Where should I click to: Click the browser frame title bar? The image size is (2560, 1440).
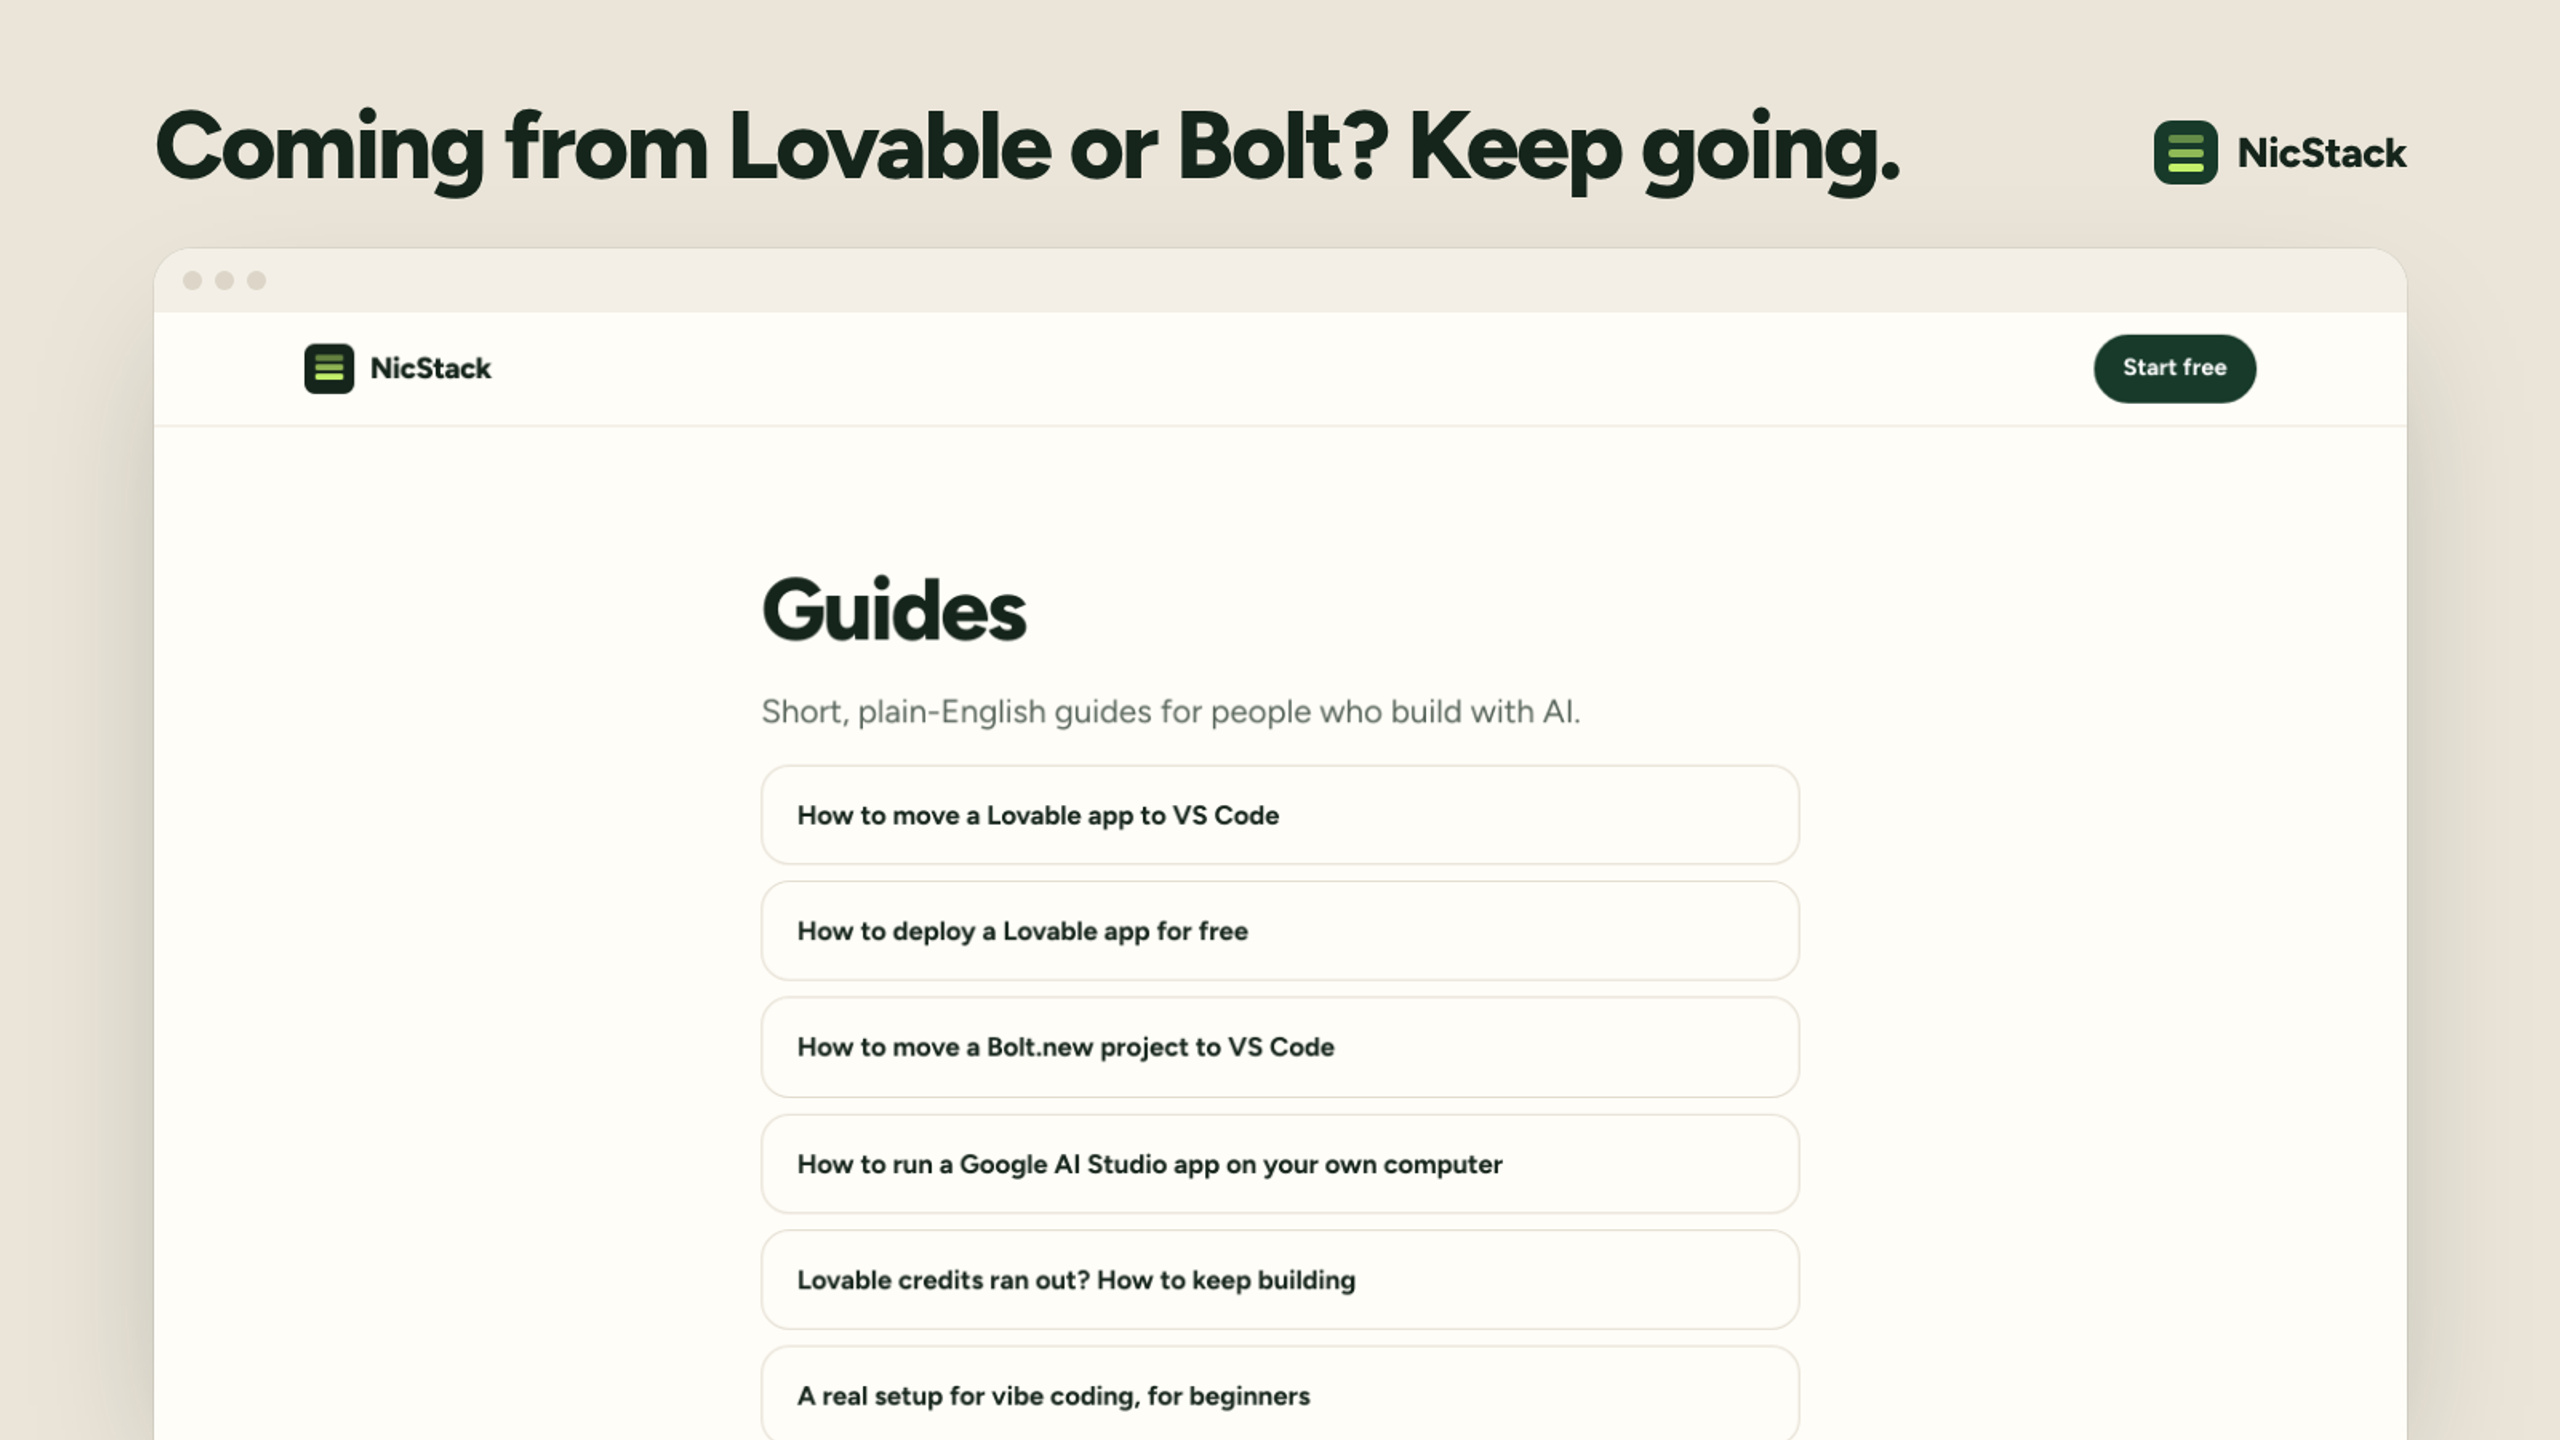[x=1280, y=281]
